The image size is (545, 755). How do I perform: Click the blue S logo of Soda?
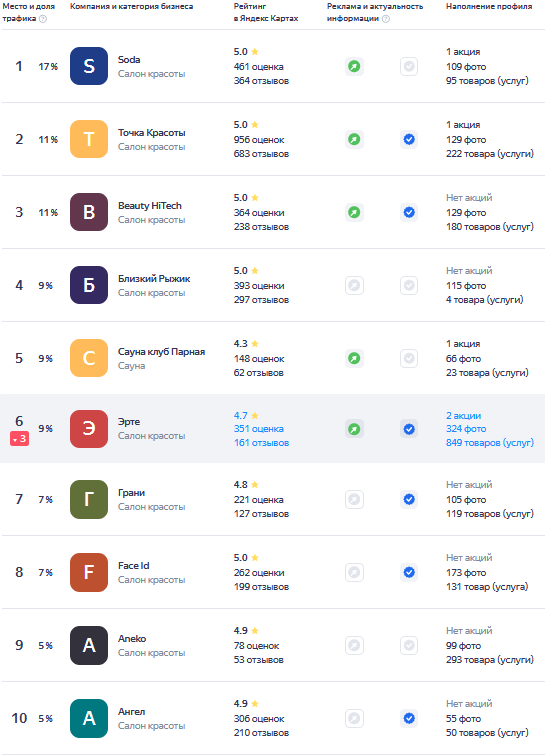point(89,66)
